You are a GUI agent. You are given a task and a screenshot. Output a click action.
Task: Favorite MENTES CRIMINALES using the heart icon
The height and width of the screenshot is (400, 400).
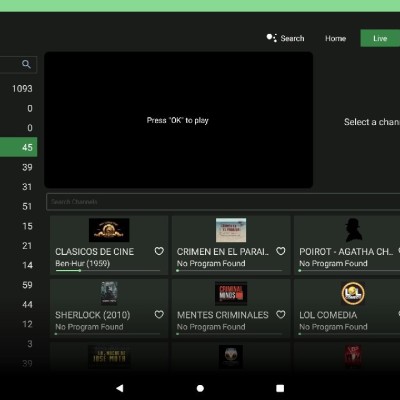281,314
